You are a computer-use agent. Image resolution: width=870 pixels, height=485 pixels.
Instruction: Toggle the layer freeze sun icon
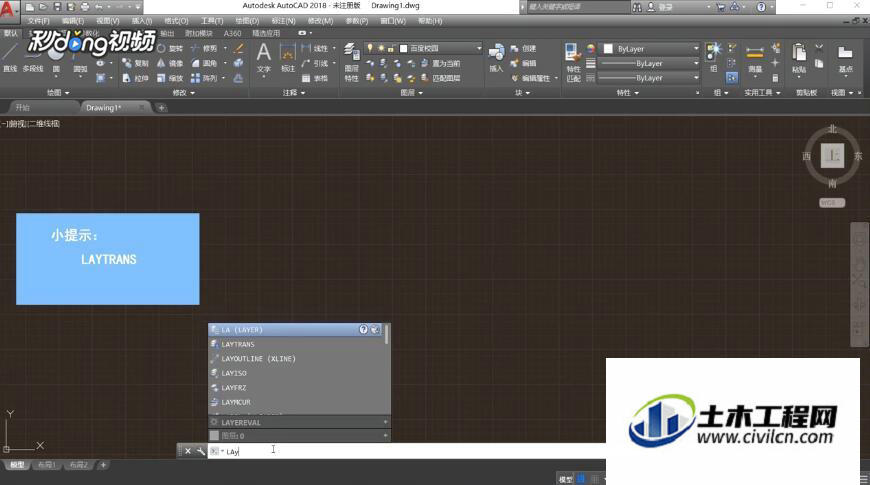pos(381,48)
